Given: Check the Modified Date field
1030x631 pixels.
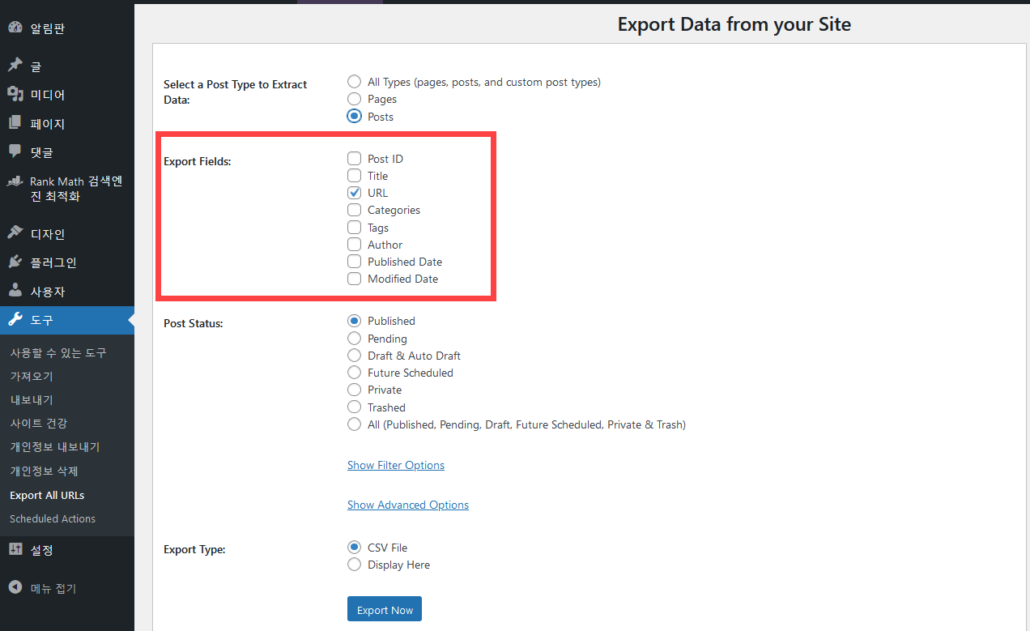Looking at the screenshot, I should coord(354,278).
